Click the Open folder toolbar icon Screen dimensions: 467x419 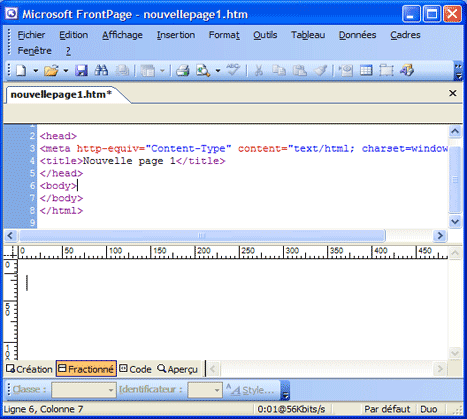click(x=51, y=71)
